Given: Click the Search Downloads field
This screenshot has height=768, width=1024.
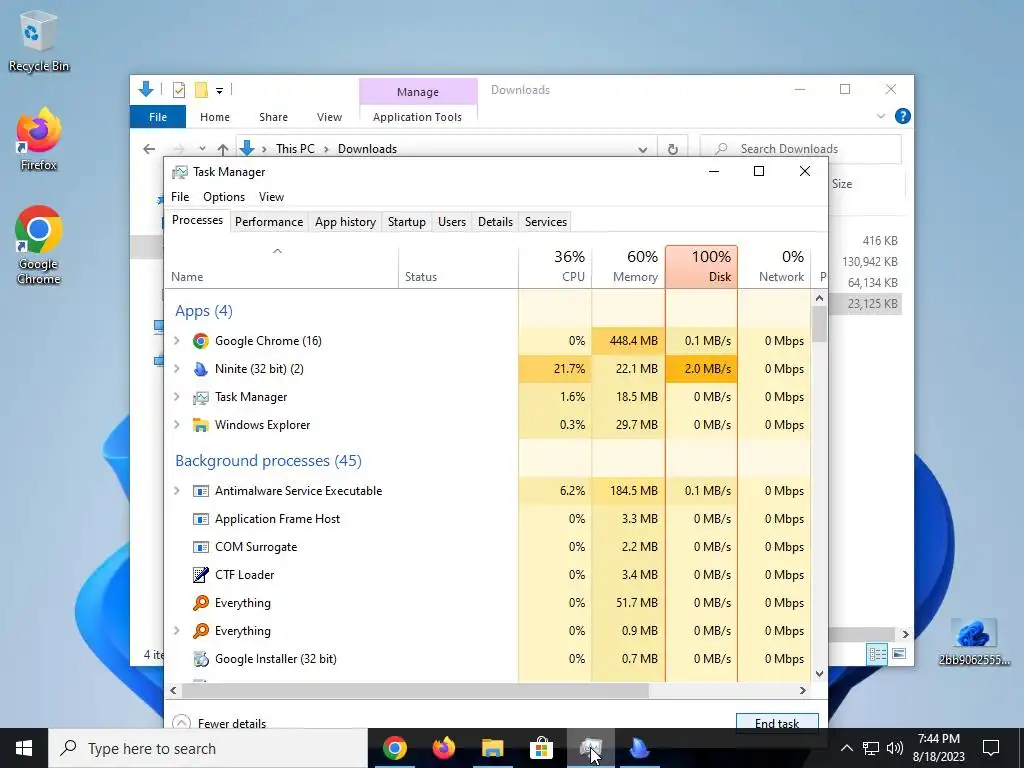Looking at the screenshot, I should [x=801, y=149].
